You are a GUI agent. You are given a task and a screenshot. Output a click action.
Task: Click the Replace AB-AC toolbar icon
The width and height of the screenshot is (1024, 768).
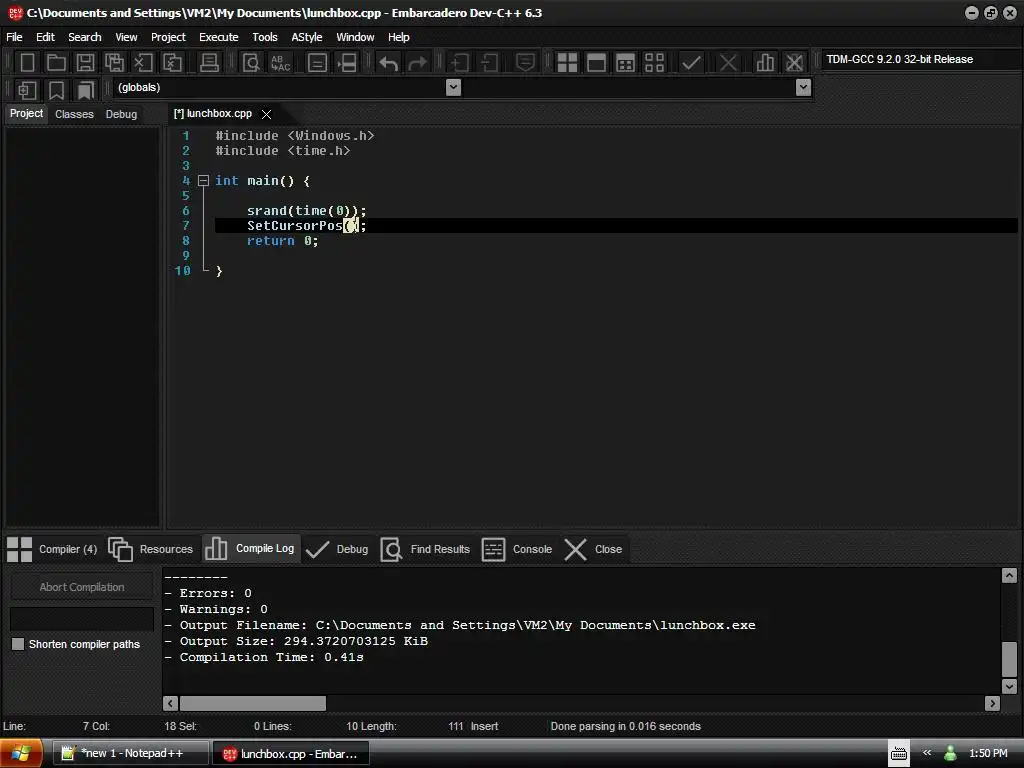(280, 63)
